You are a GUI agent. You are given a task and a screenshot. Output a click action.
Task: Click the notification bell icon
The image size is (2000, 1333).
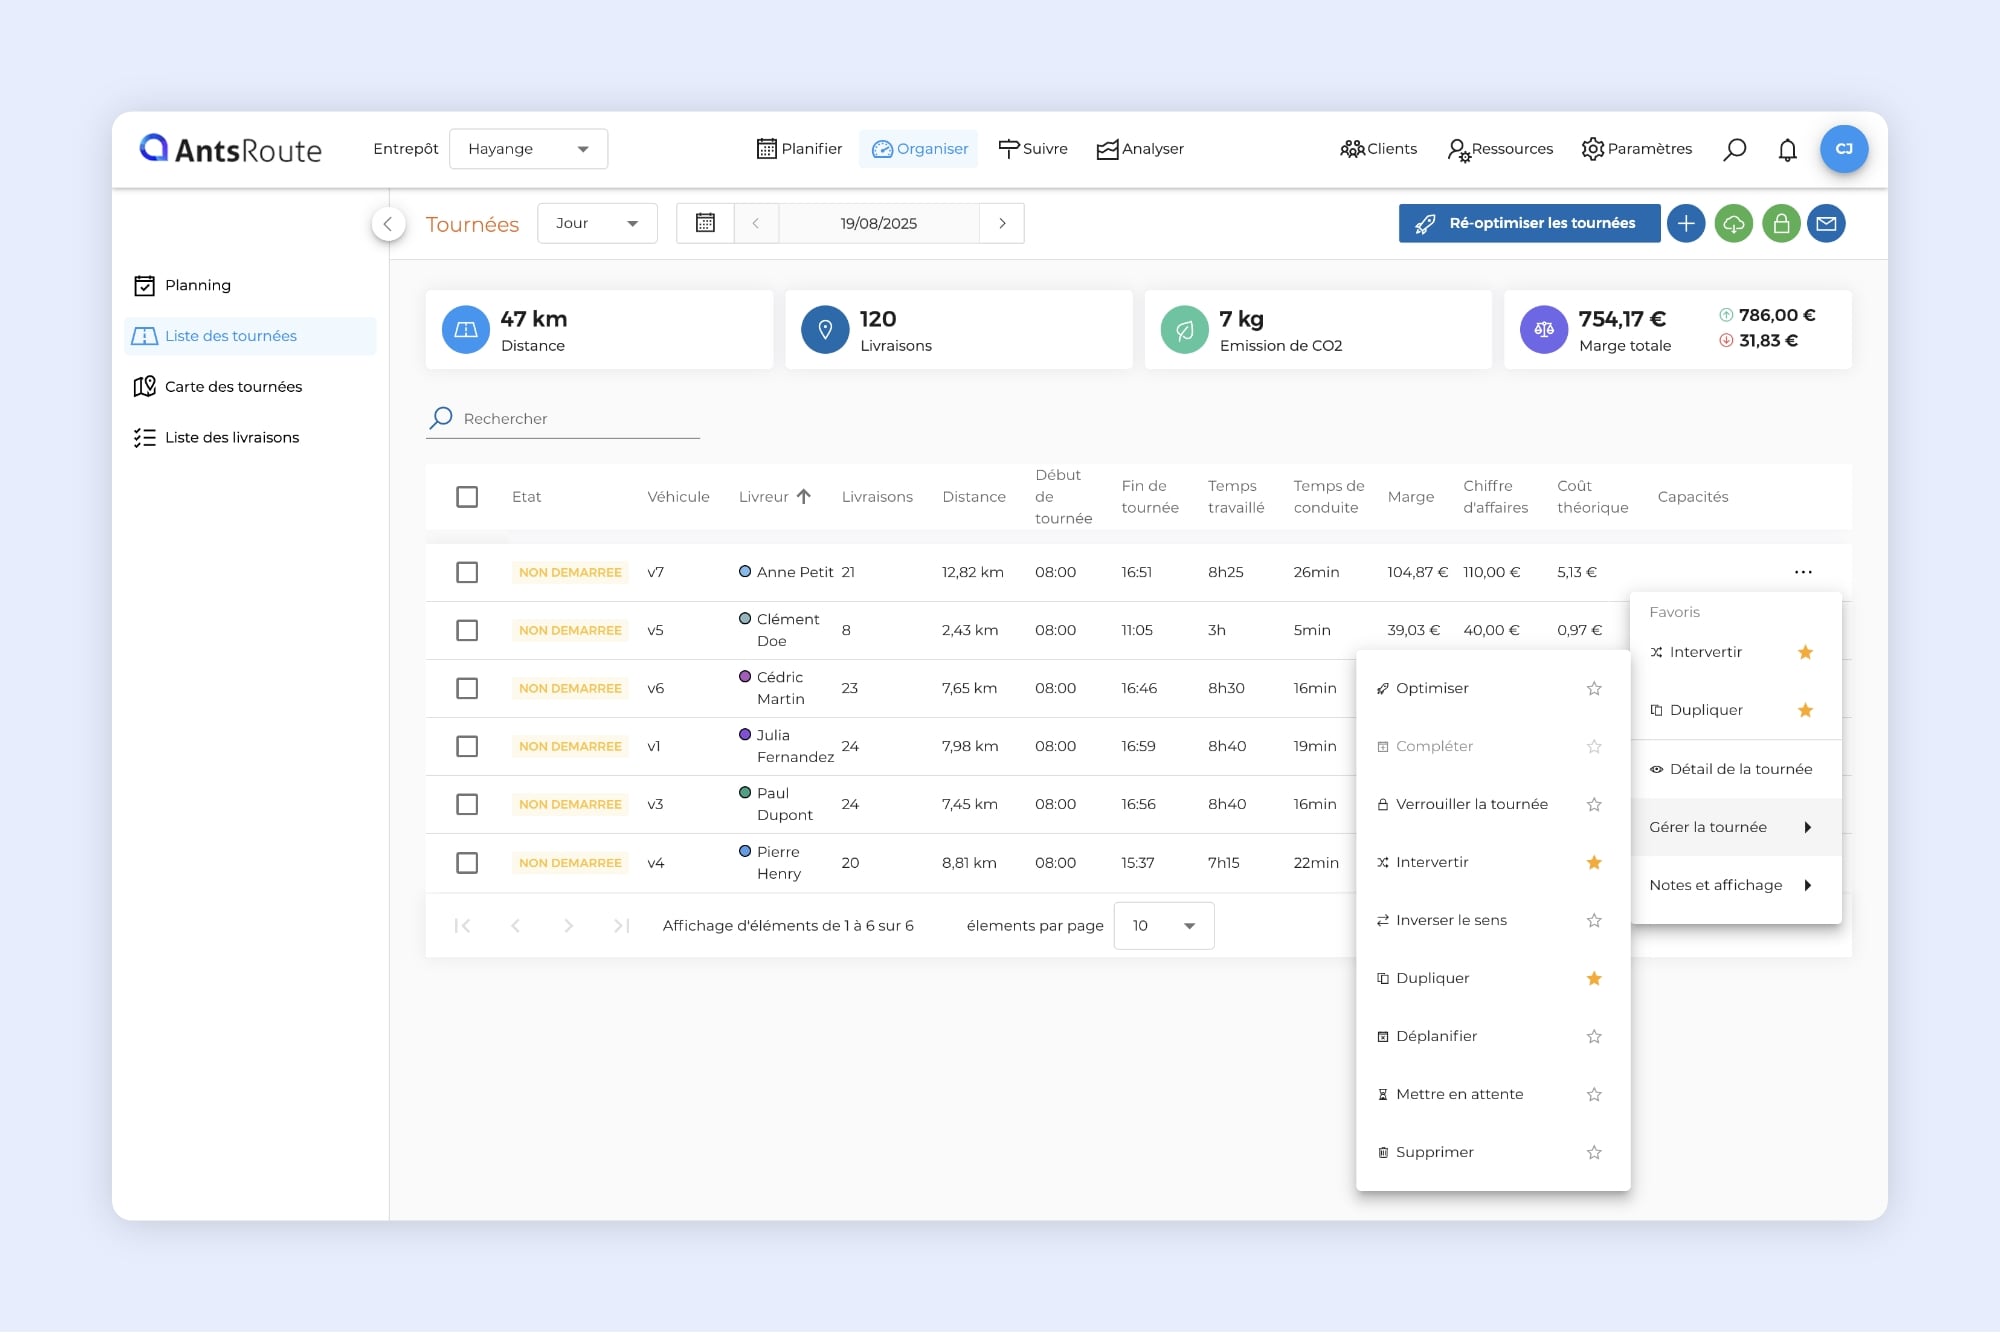(1787, 150)
